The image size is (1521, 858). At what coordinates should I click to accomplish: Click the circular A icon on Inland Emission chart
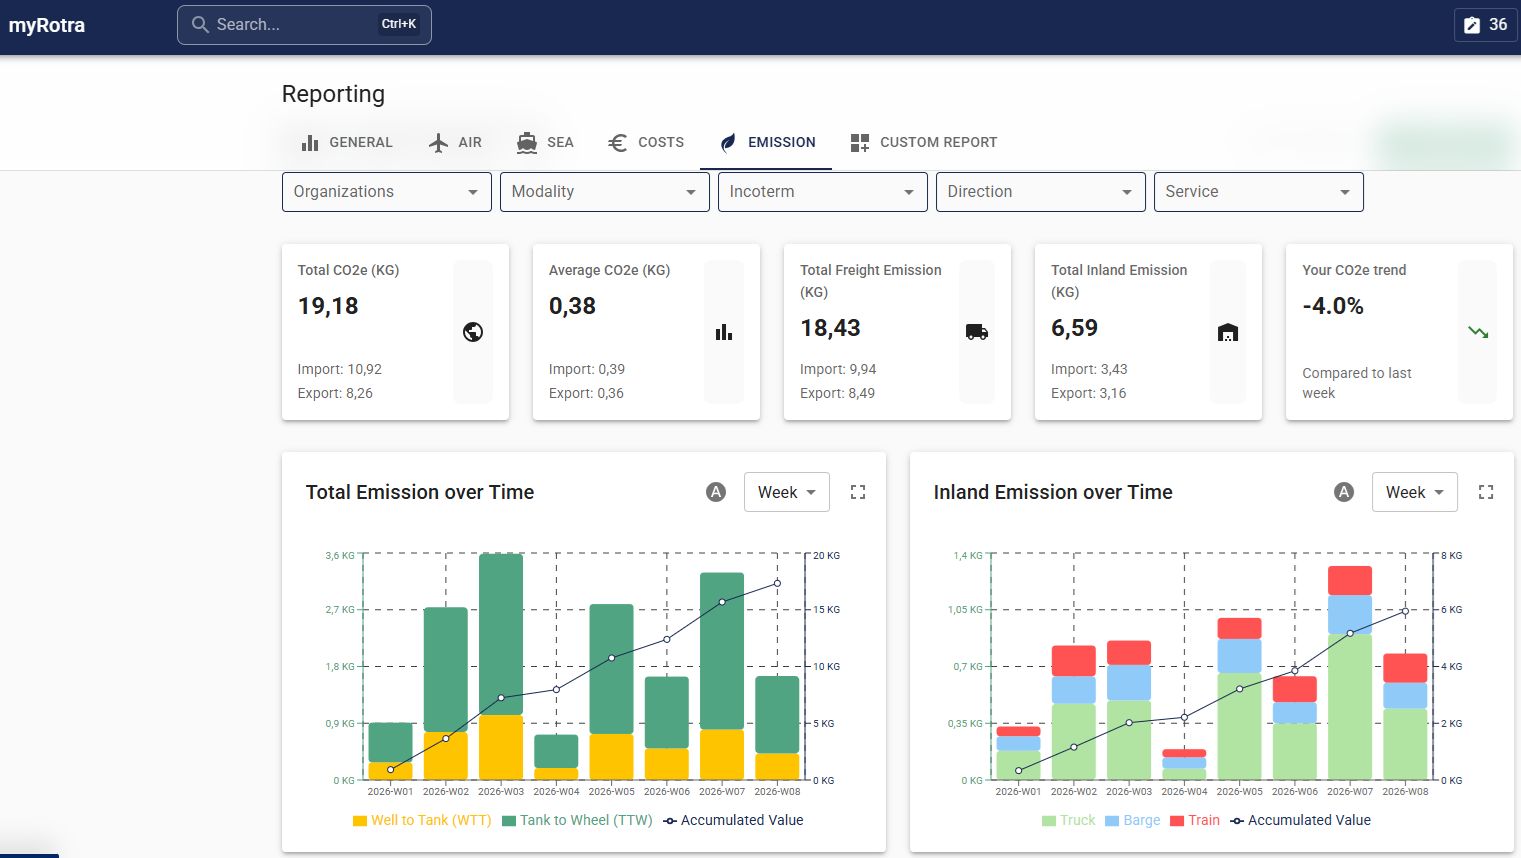click(x=1343, y=491)
